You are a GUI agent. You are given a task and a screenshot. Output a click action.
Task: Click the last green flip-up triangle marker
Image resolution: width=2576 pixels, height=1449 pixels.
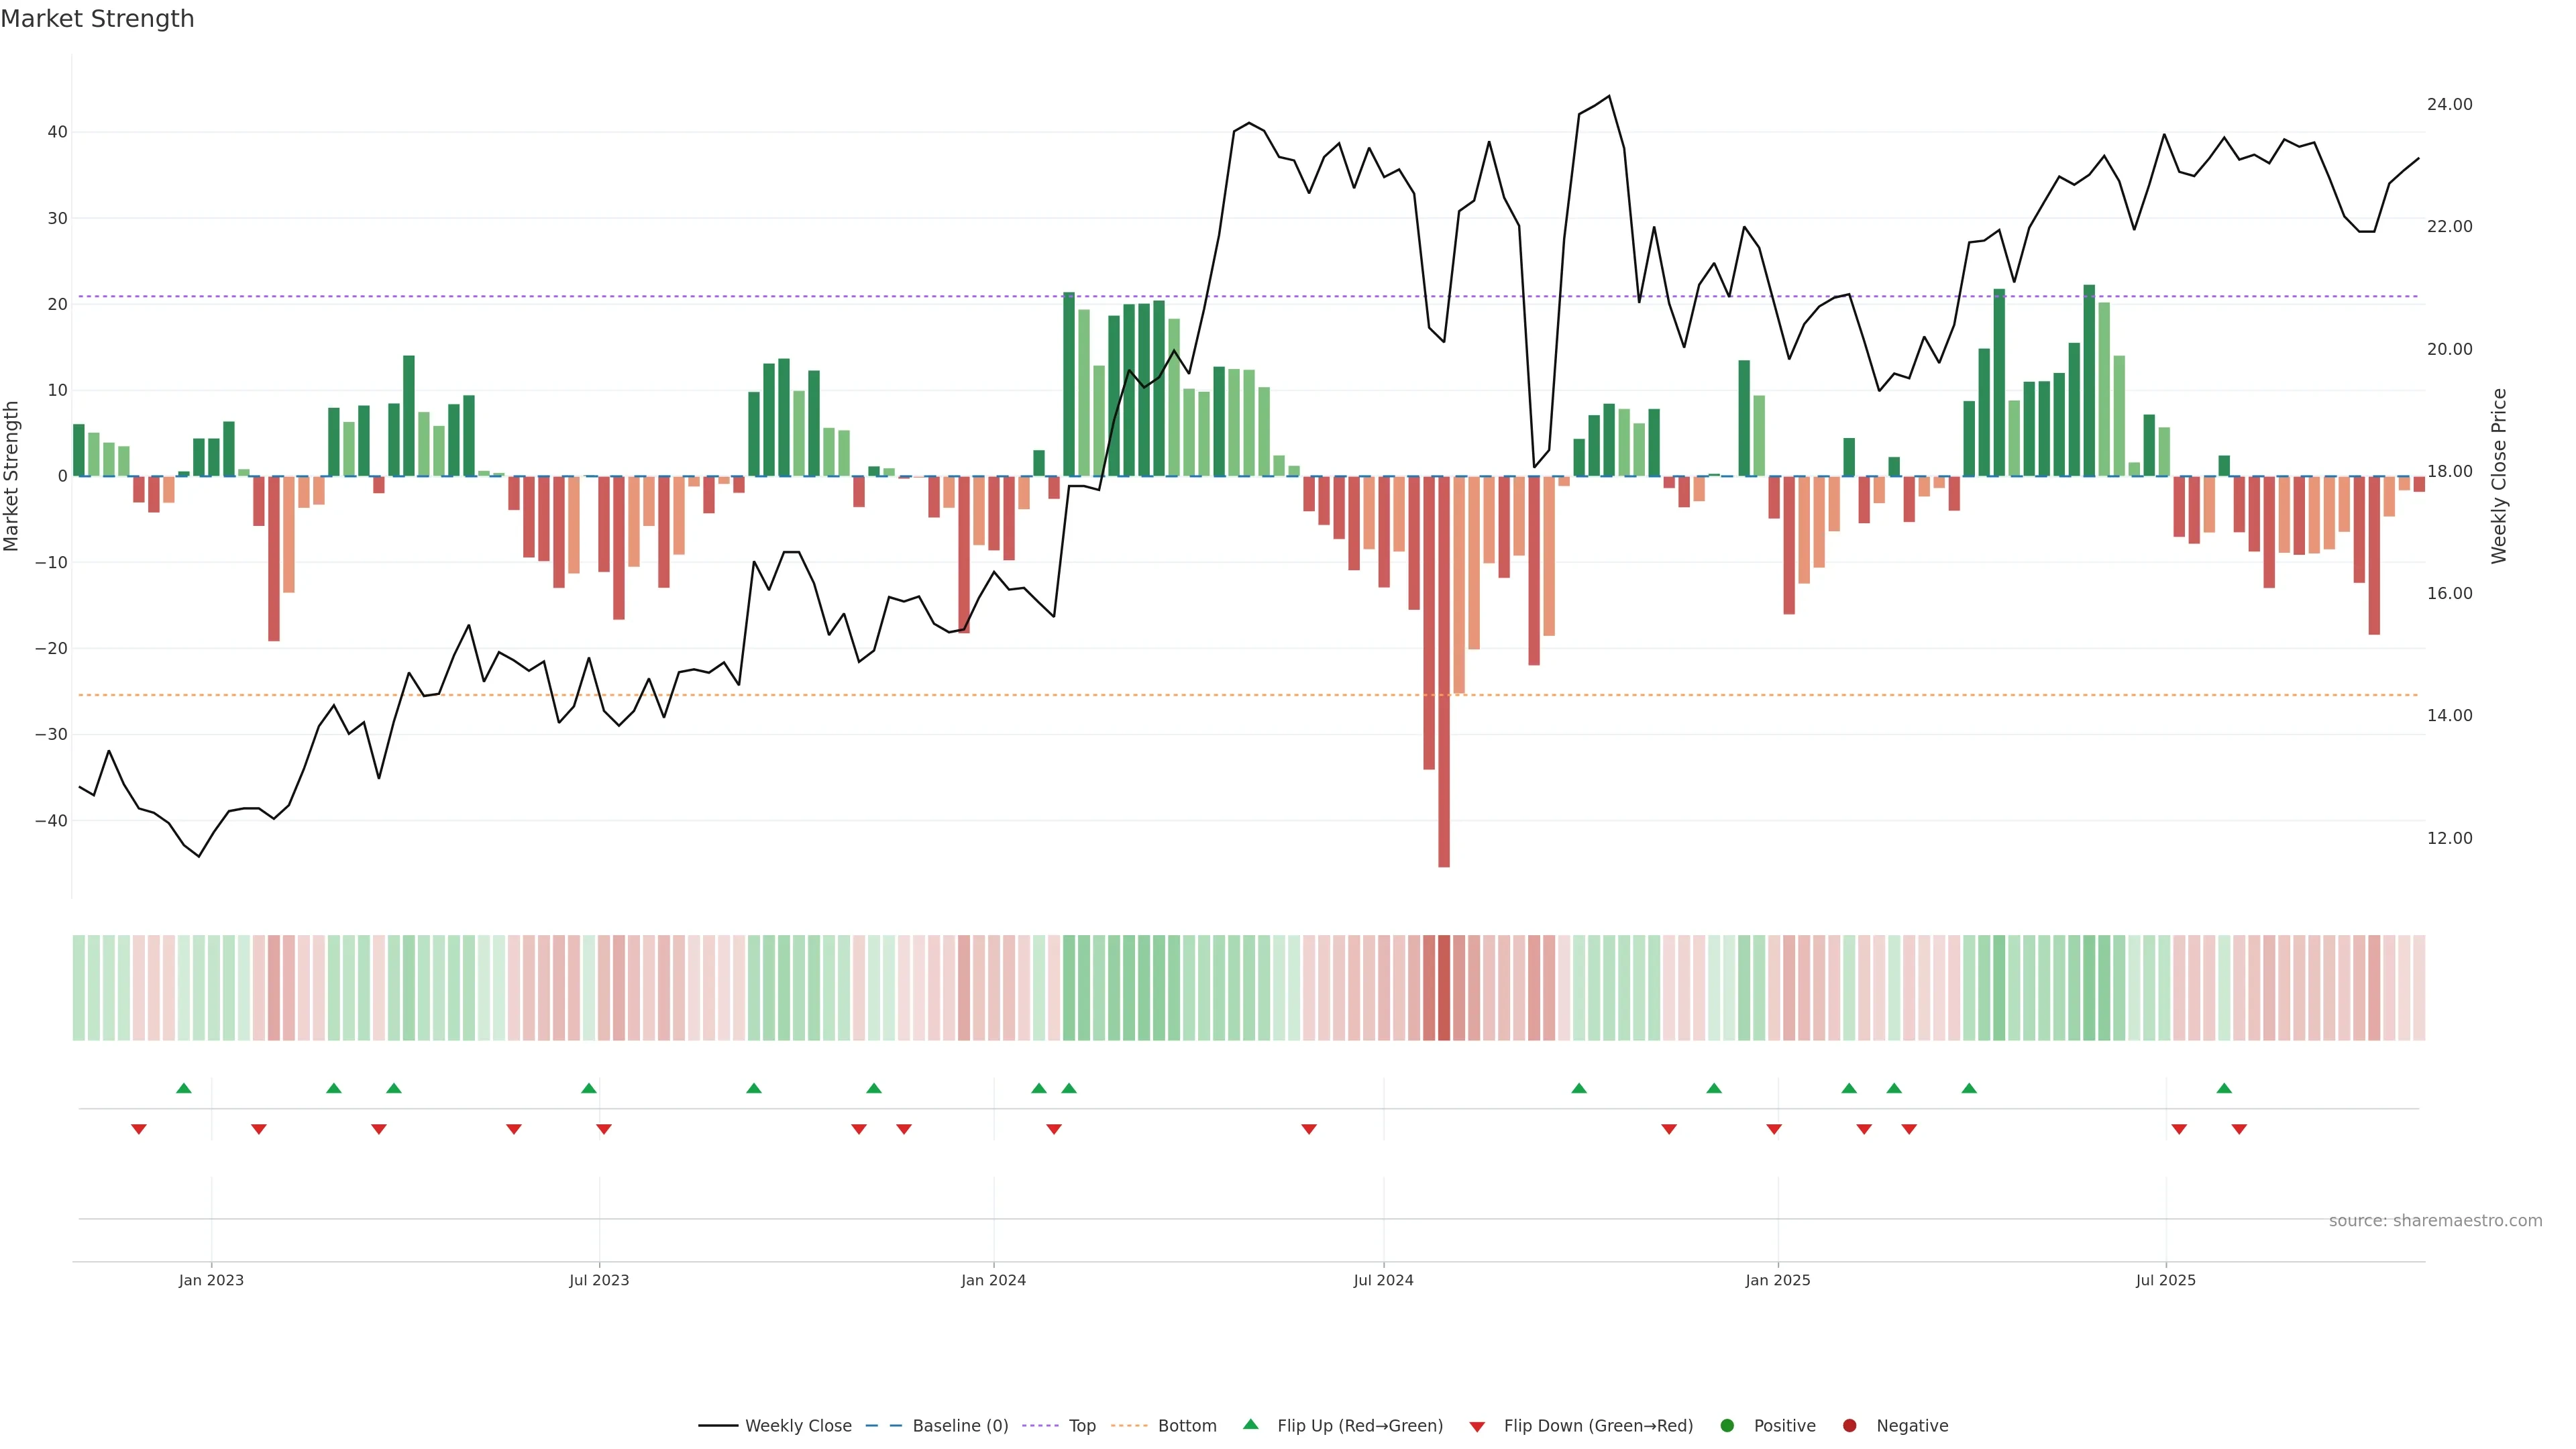point(2224,1088)
